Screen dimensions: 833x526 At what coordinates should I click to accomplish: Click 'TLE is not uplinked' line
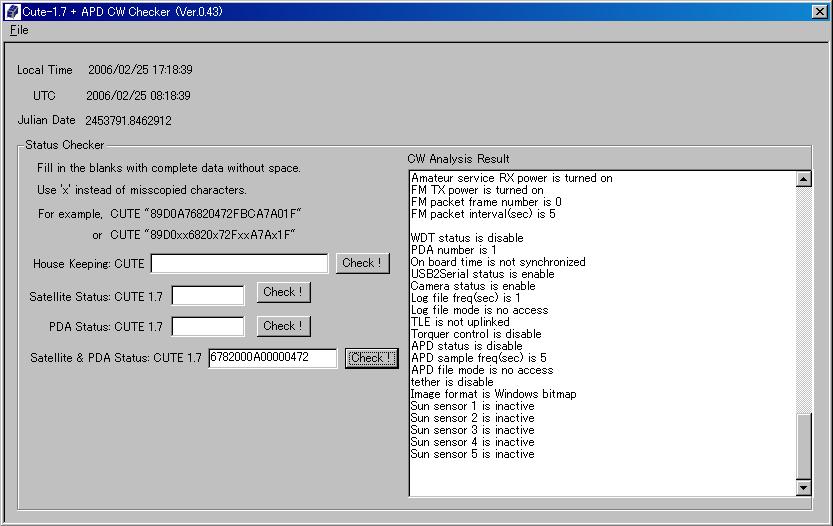(x=460, y=322)
